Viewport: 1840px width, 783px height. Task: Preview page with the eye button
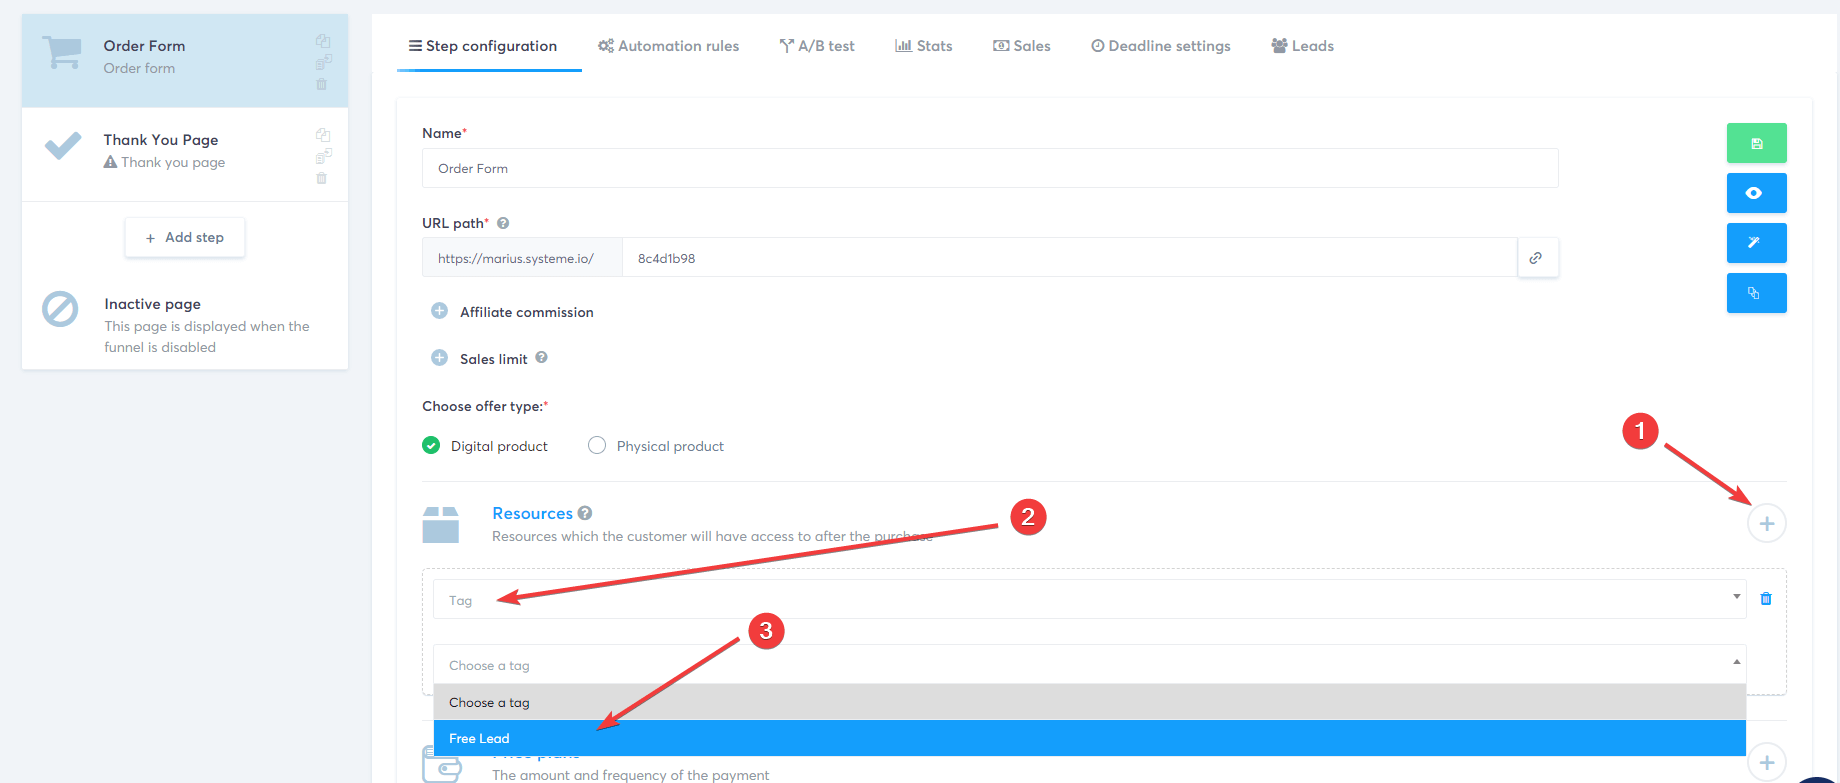1756,193
